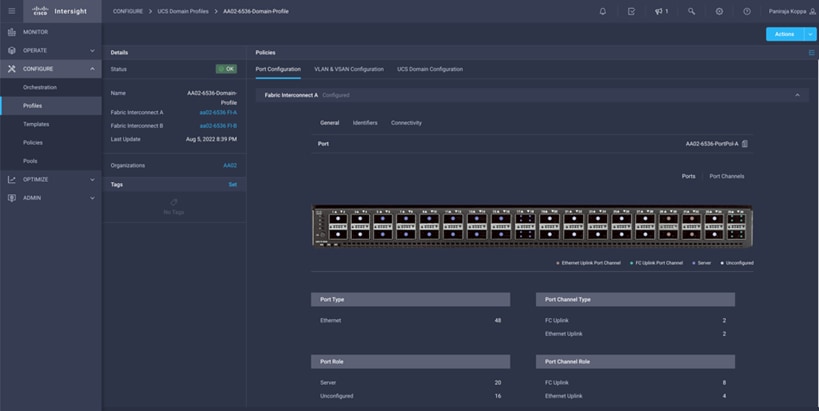Show the Port Channels view

pyautogui.click(x=727, y=176)
